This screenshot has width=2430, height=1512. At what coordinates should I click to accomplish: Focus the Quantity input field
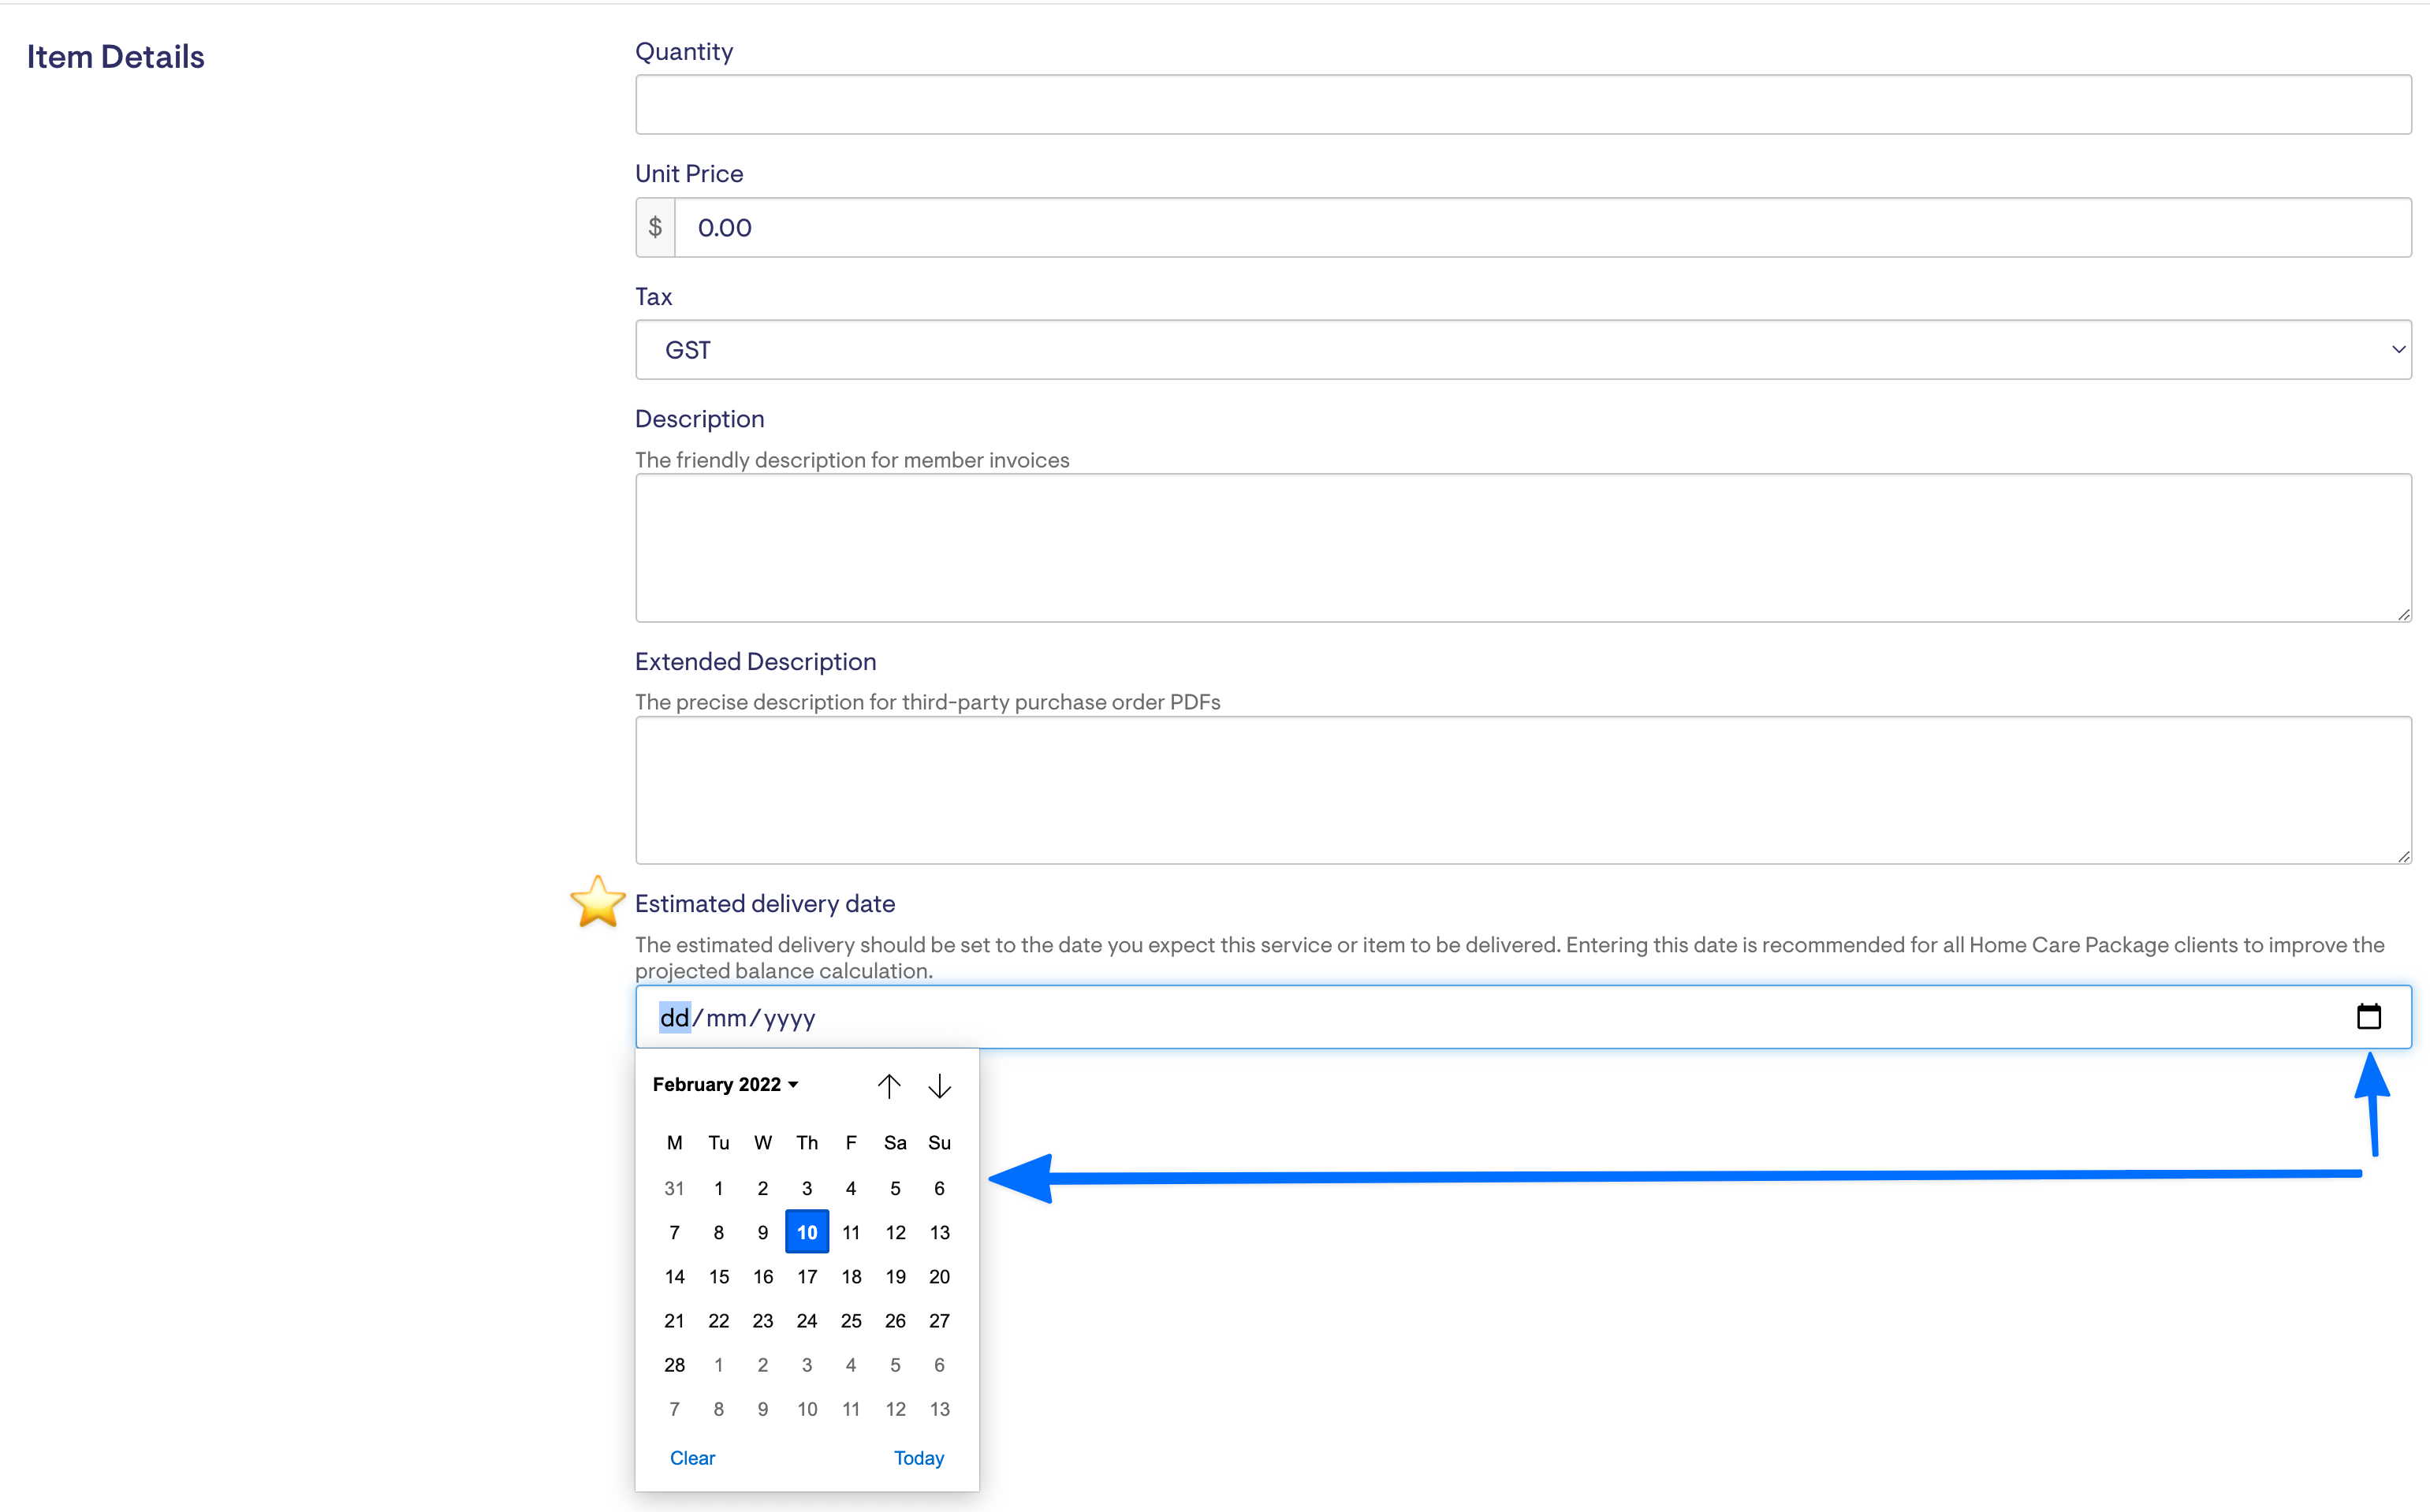point(1522,105)
